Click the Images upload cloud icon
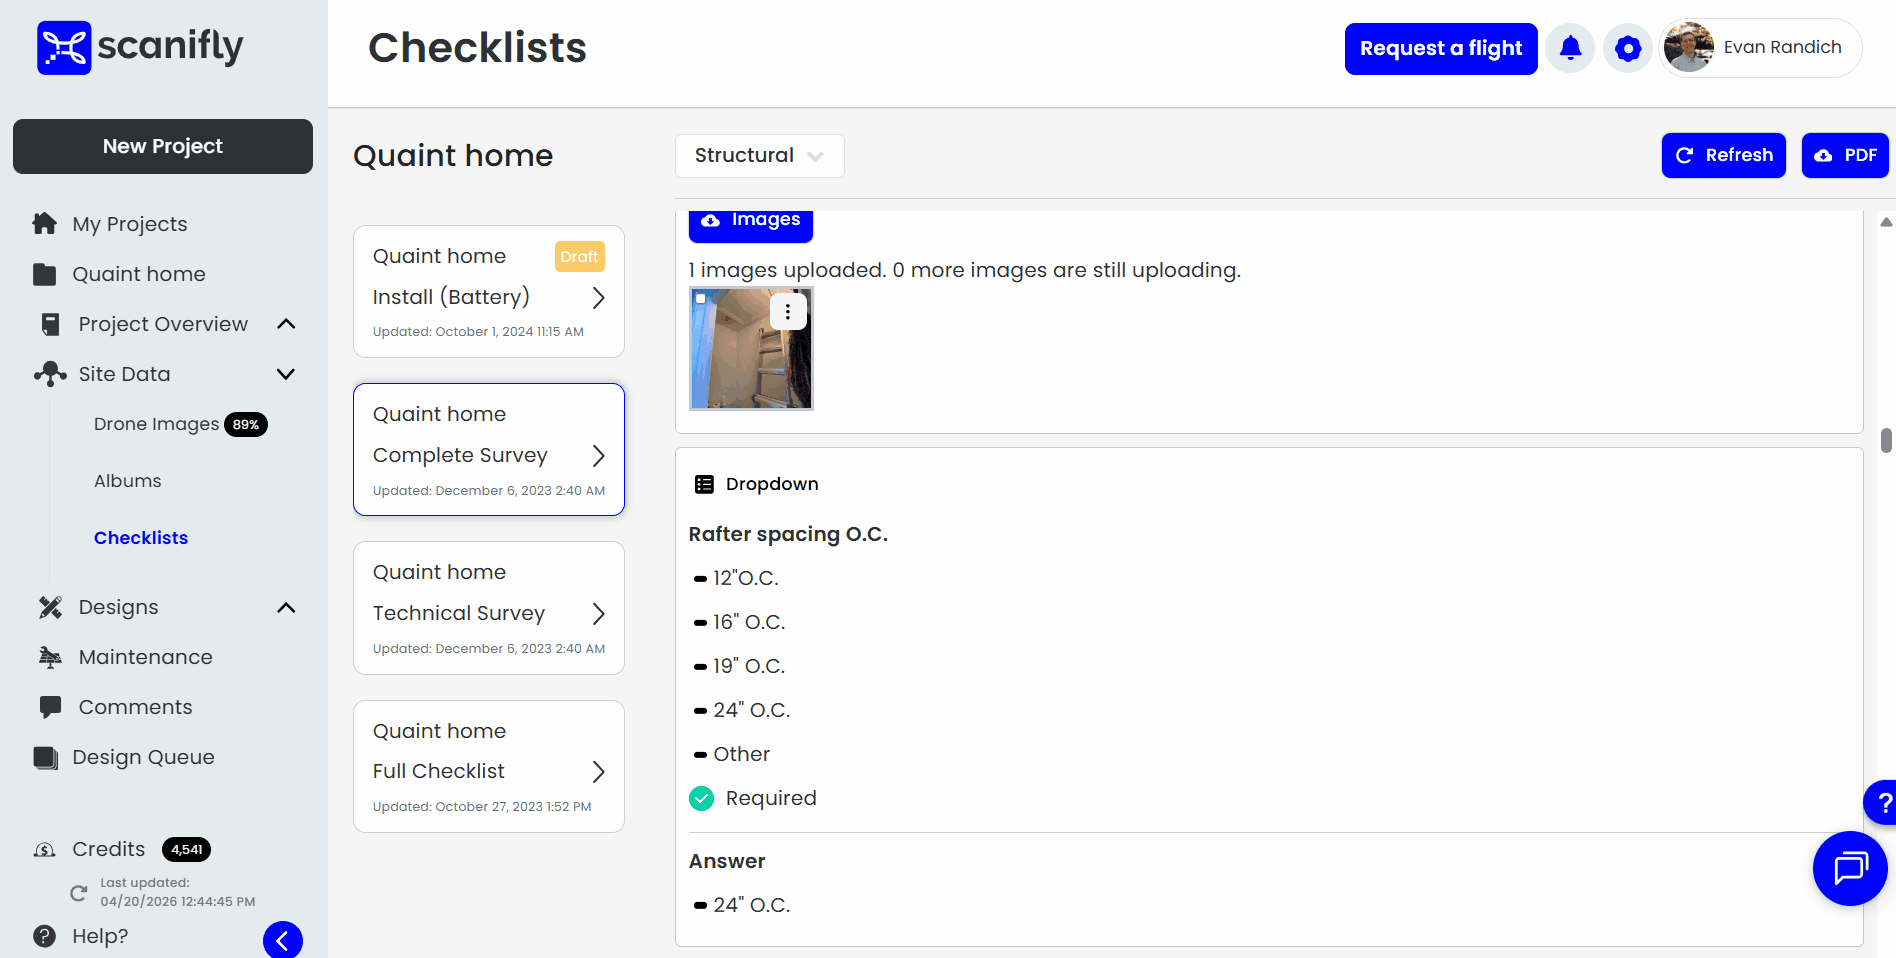The image size is (1896, 958). (x=711, y=219)
